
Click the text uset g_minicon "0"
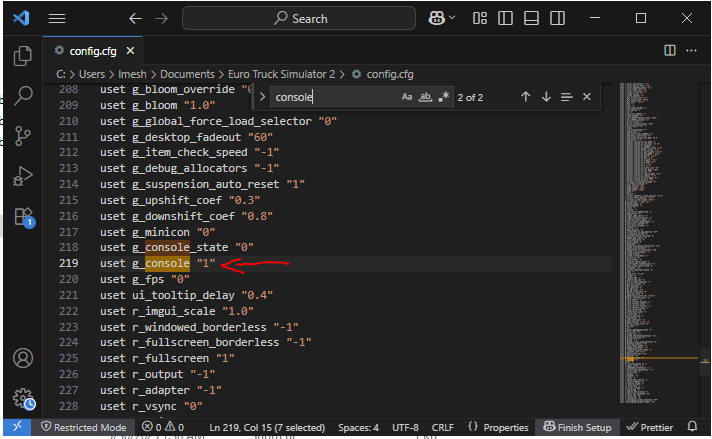click(x=158, y=232)
